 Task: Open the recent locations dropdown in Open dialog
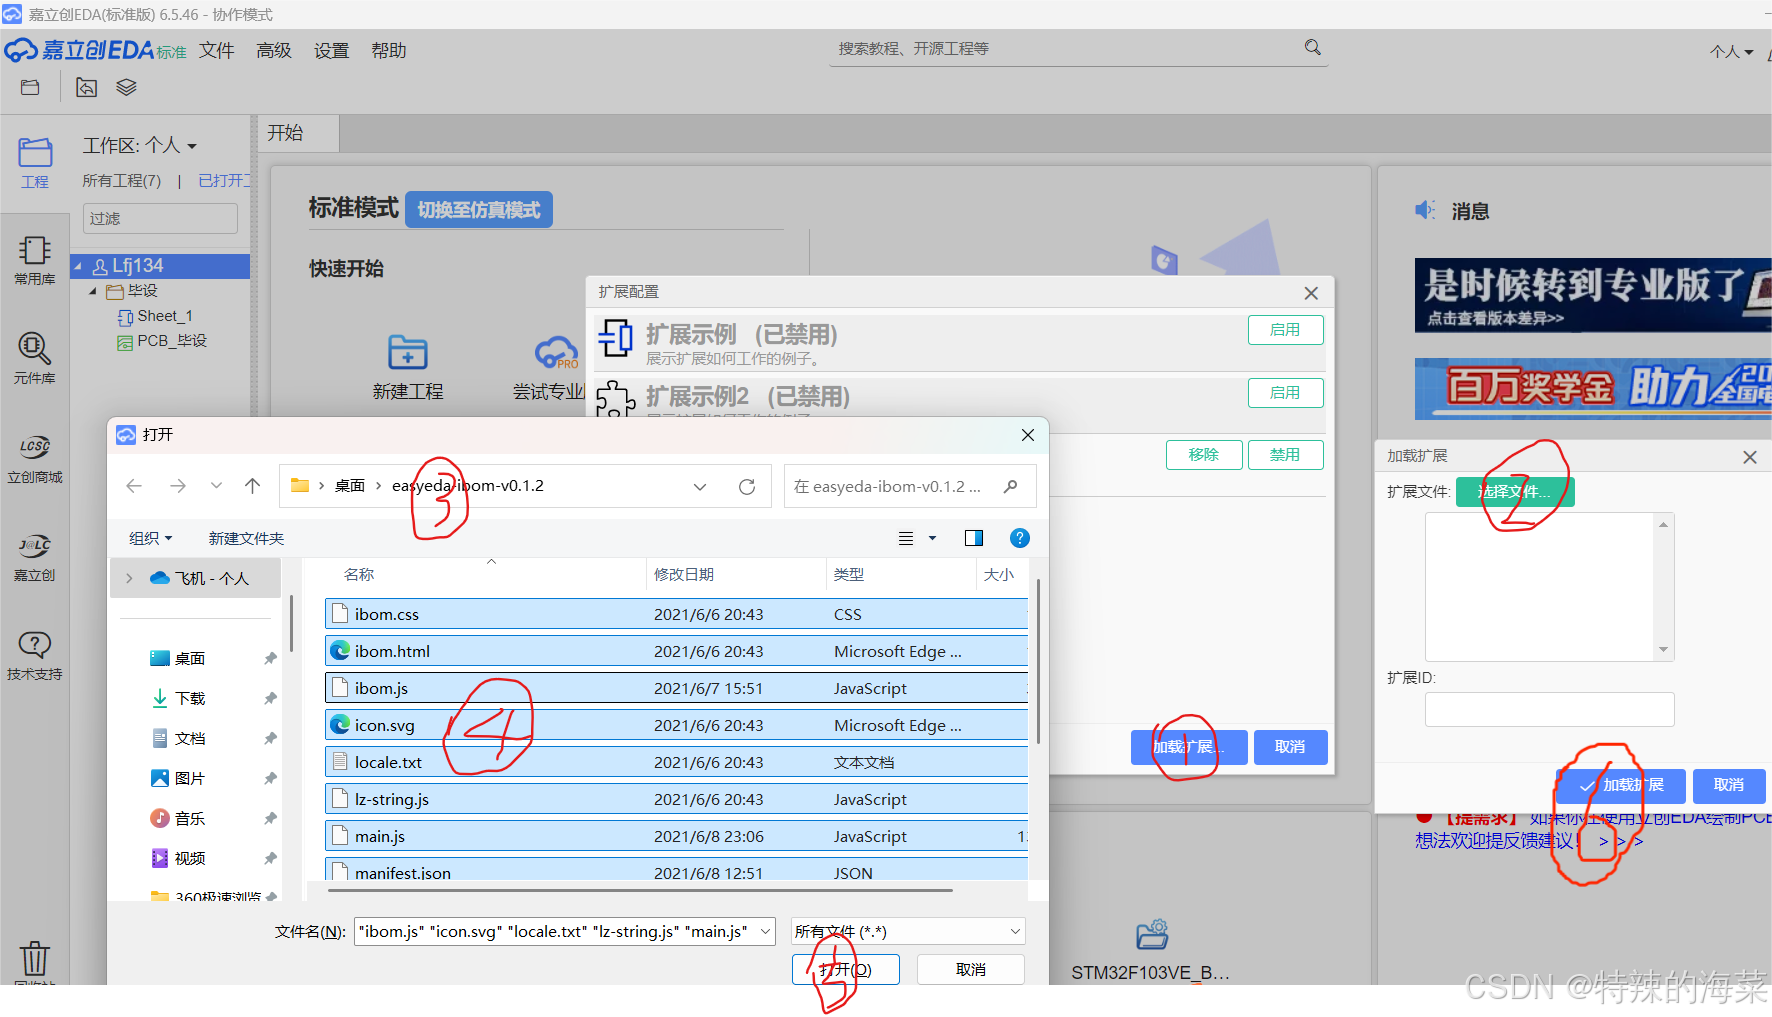(216, 486)
